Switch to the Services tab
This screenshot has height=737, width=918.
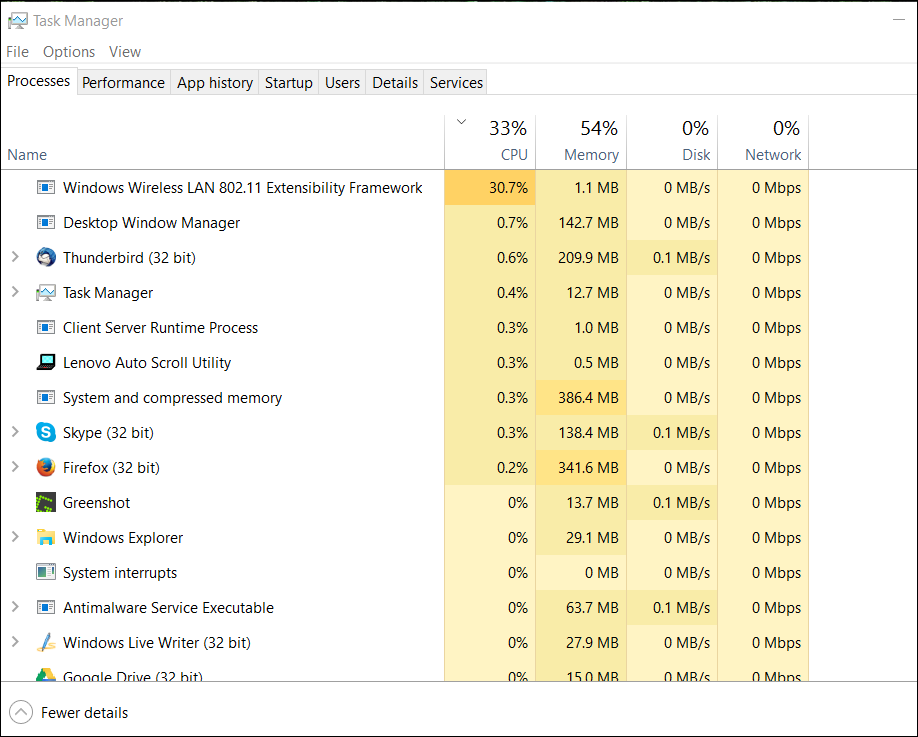[456, 83]
